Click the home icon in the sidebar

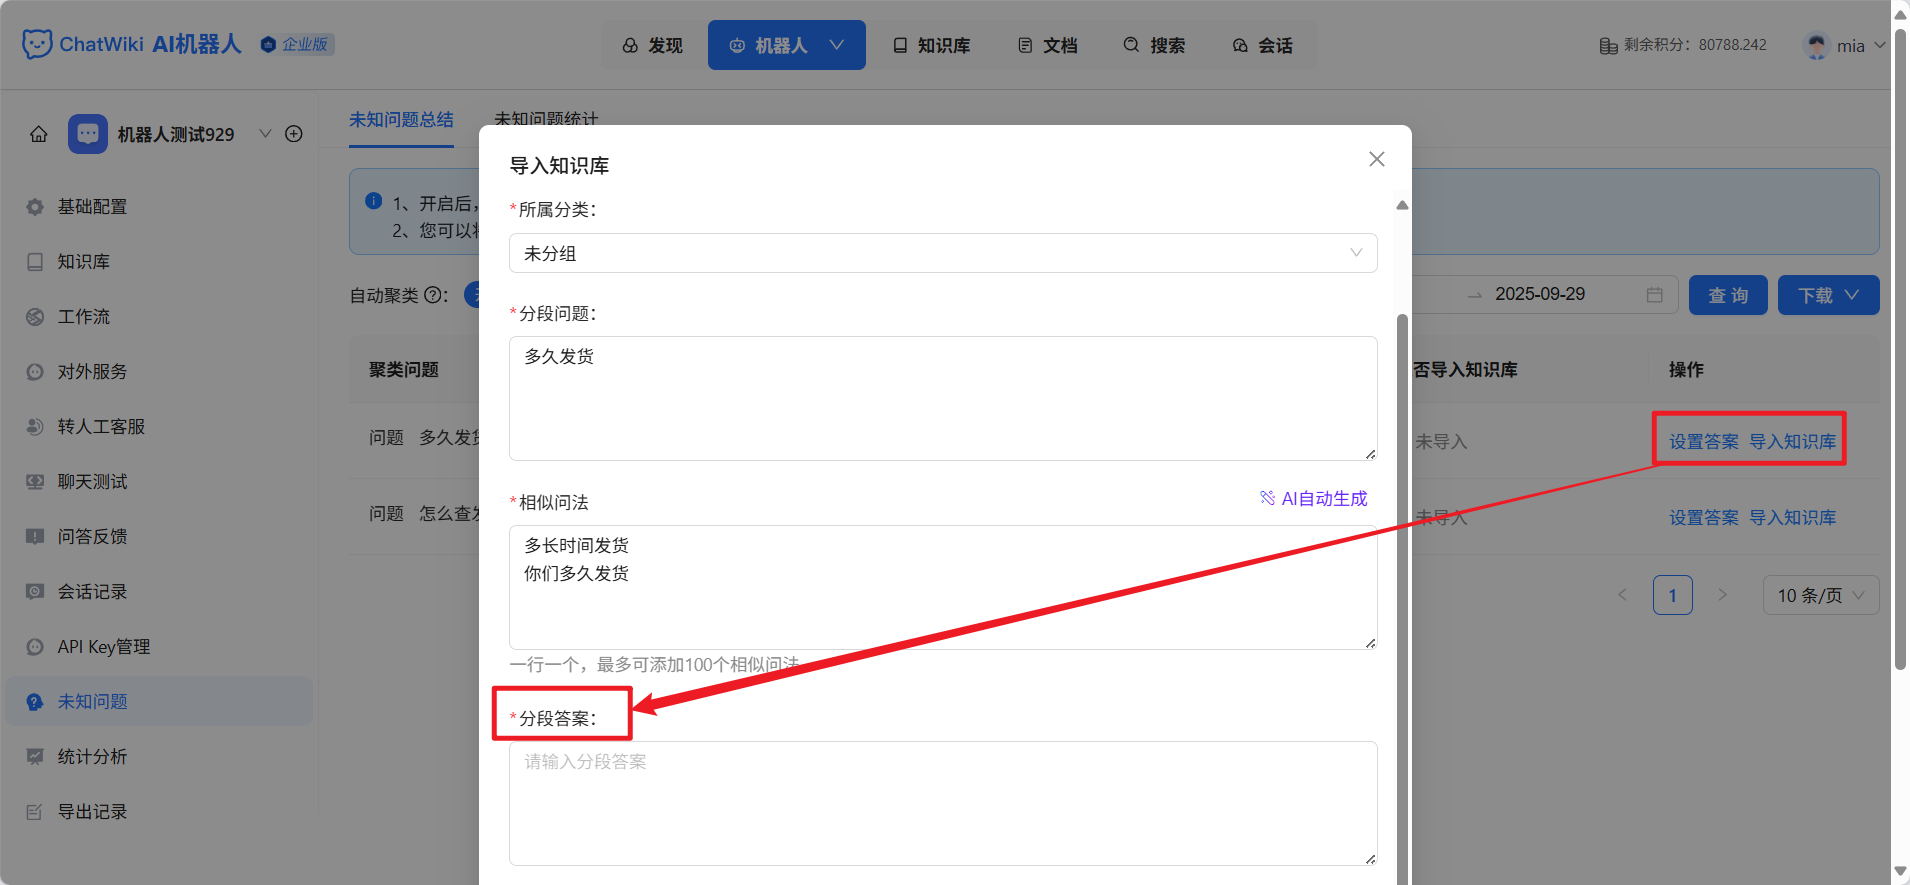(39, 134)
